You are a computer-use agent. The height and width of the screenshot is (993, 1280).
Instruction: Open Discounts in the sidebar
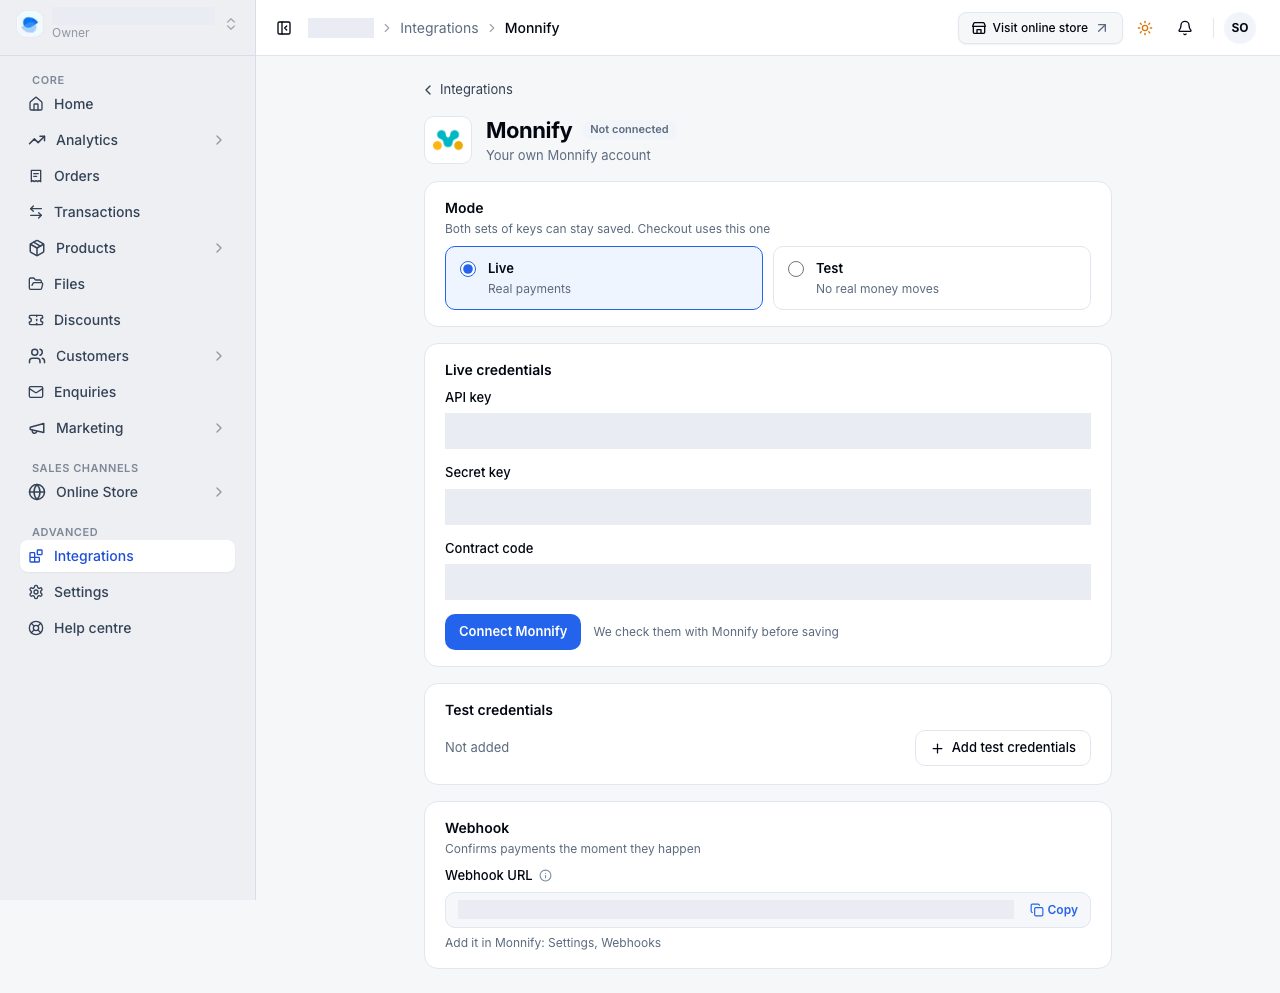coord(127,320)
